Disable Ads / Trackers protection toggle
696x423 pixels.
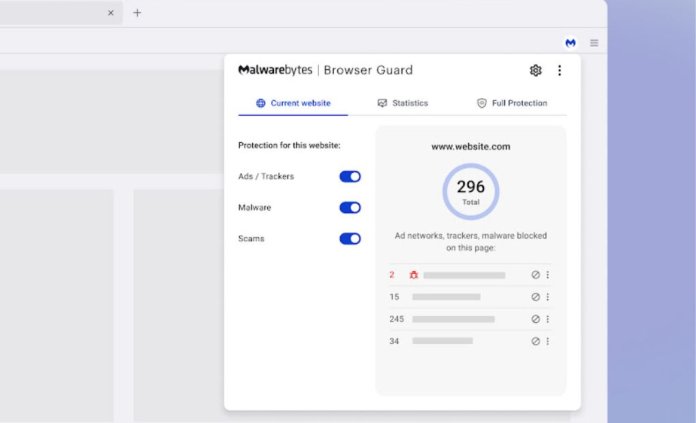350,177
